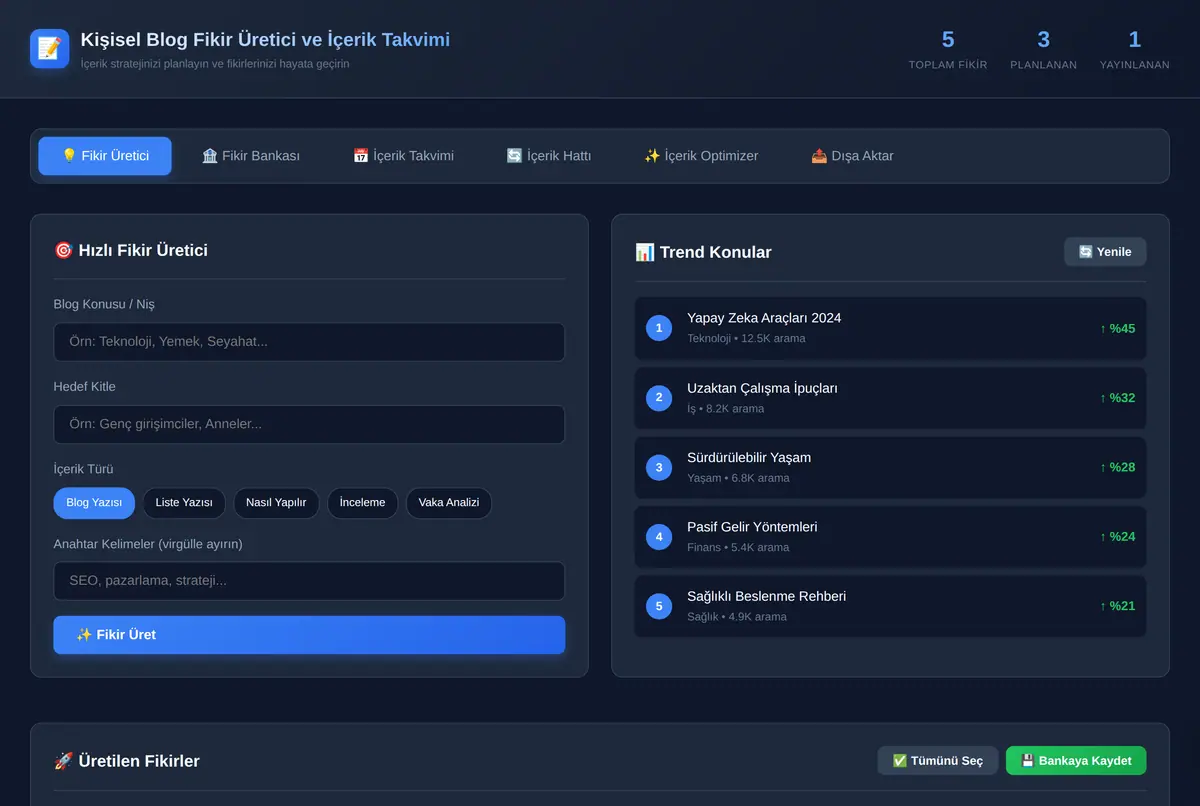Click rank badge 5 beside Sağlıklı Beslenme Rehberi
The height and width of the screenshot is (806, 1200).
(x=659, y=606)
